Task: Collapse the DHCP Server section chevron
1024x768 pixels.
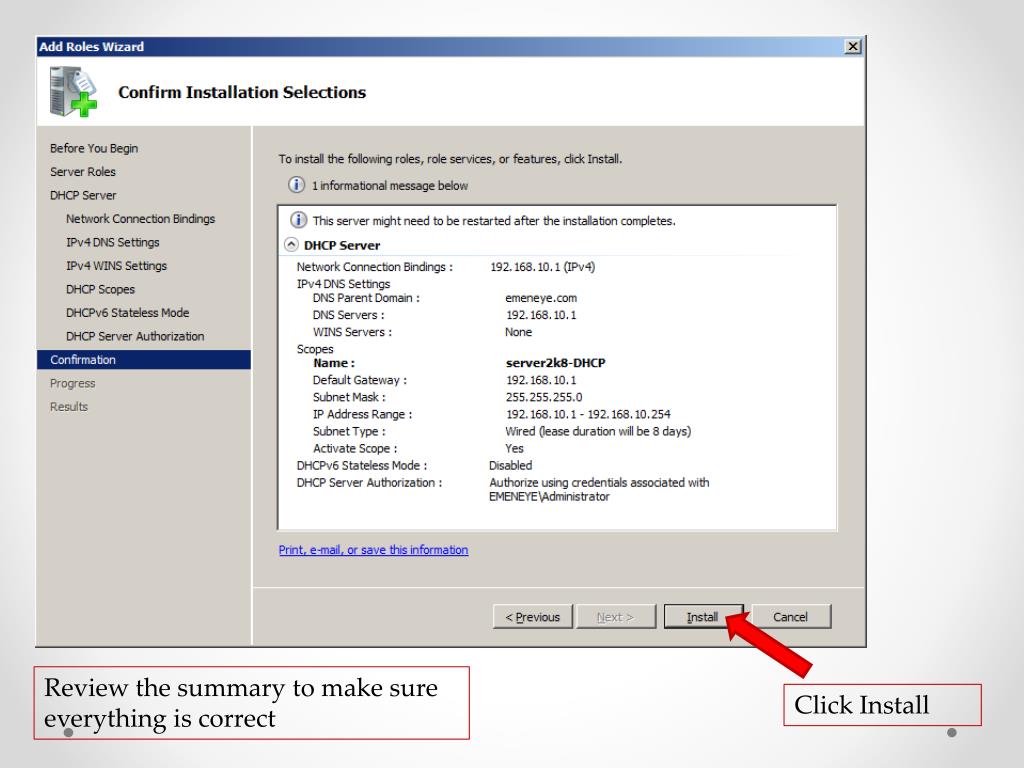Action: pyautogui.click(x=291, y=245)
